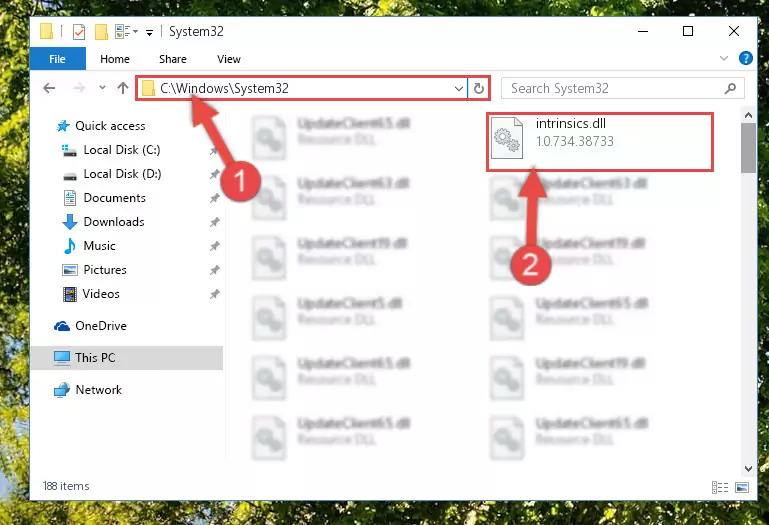Open the Music folder in the sidebar
The height and width of the screenshot is (525, 769).
point(99,246)
